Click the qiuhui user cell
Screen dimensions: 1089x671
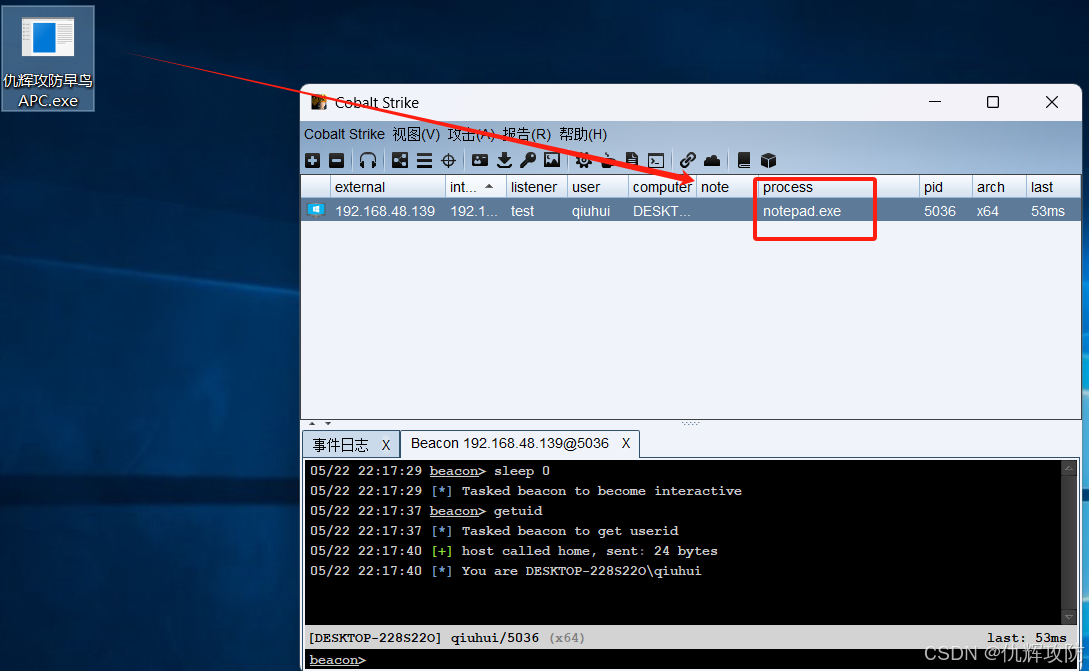[598, 210]
